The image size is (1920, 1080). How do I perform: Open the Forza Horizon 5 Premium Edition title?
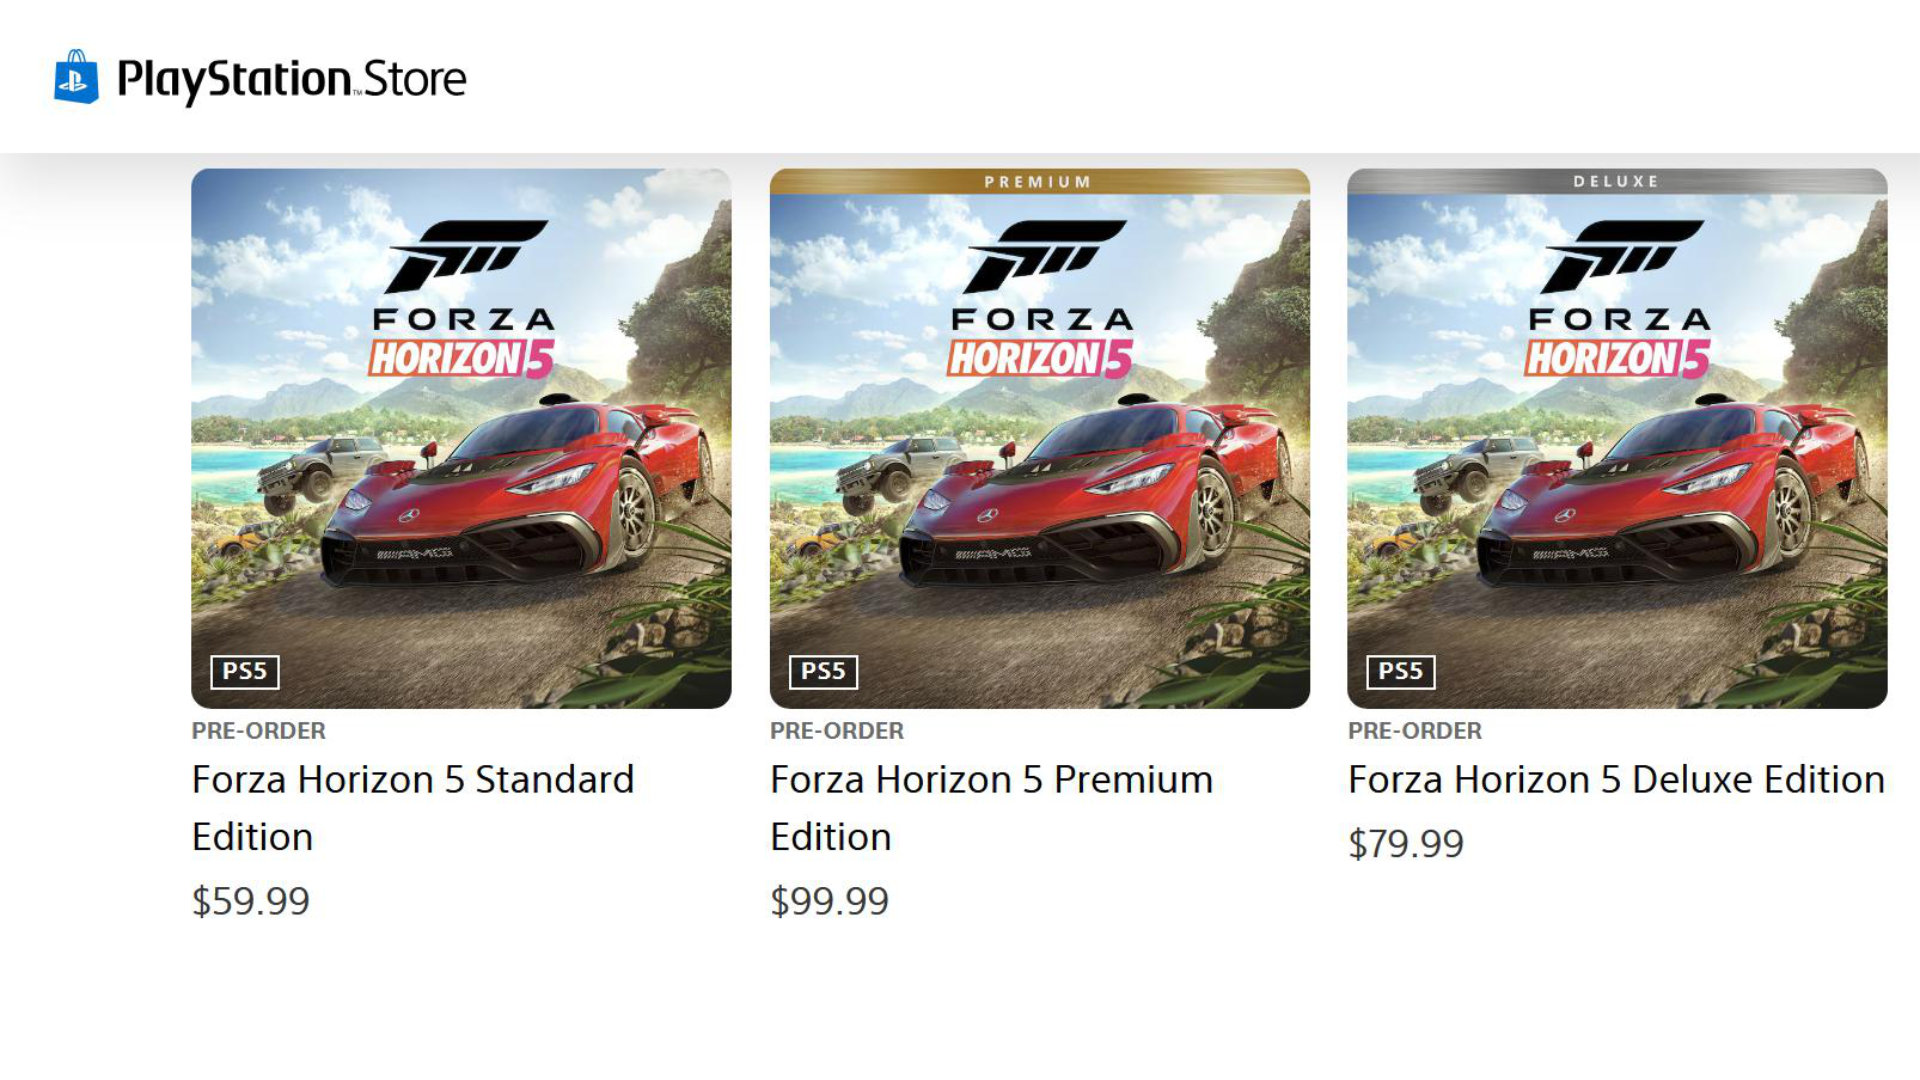pyautogui.click(x=990, y=807)
